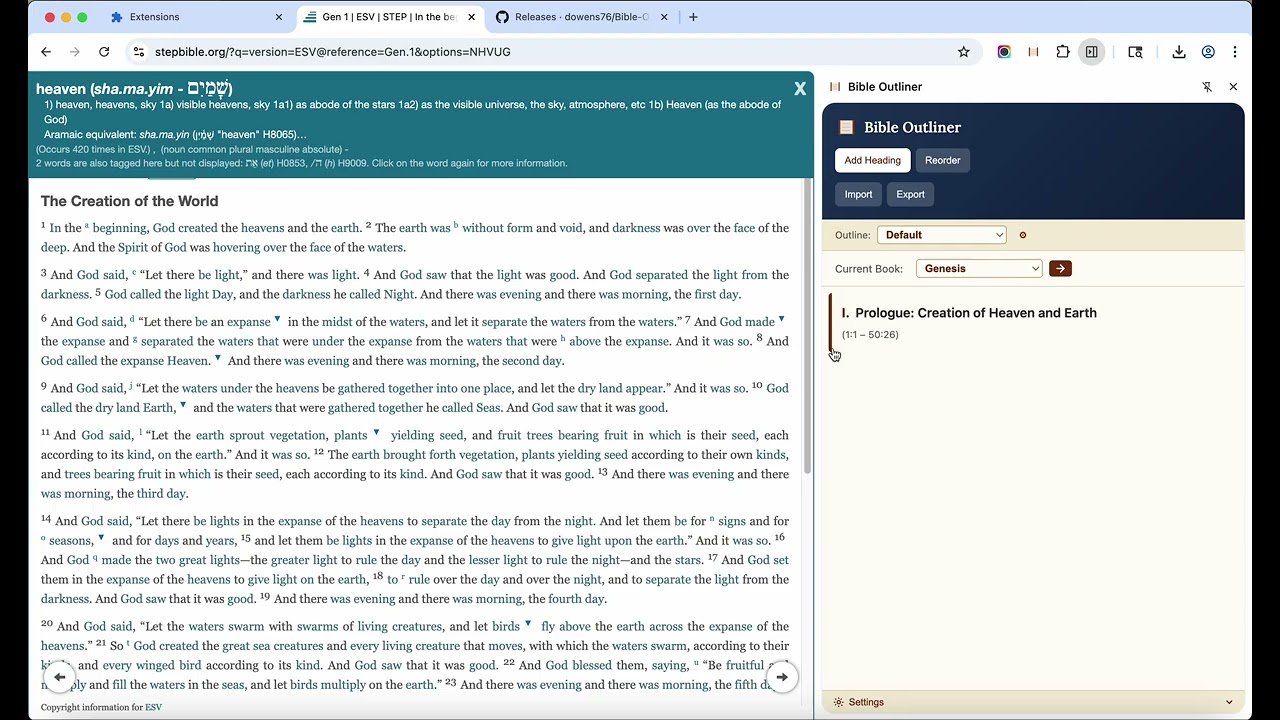
Task: Click the Export button
Action: (910, 194)
